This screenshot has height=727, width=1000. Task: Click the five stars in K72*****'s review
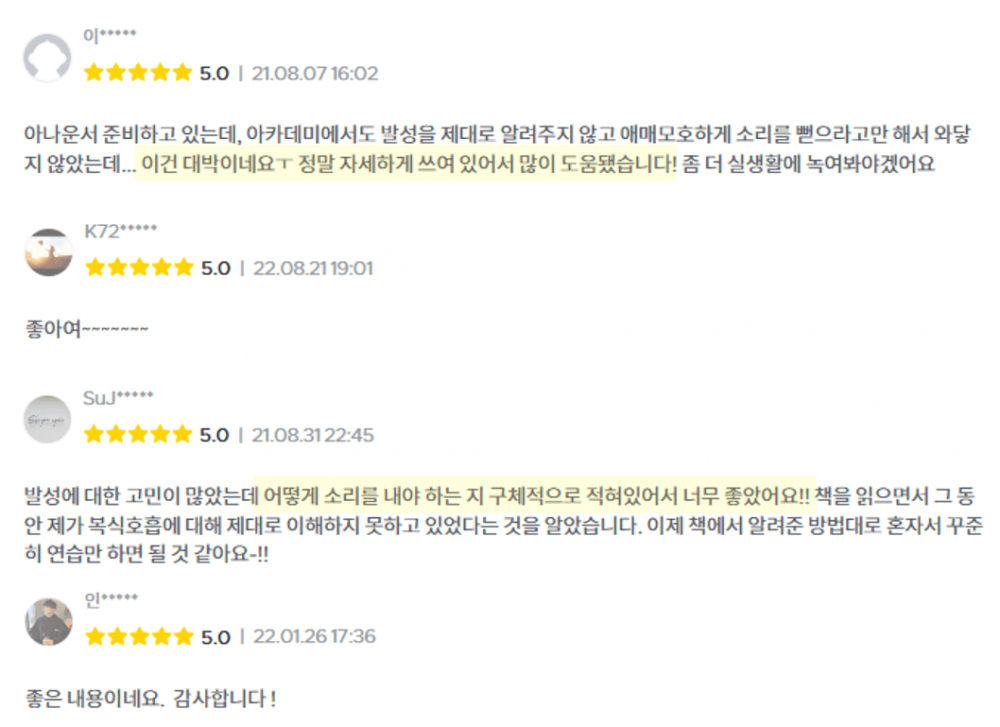[138, 268]
